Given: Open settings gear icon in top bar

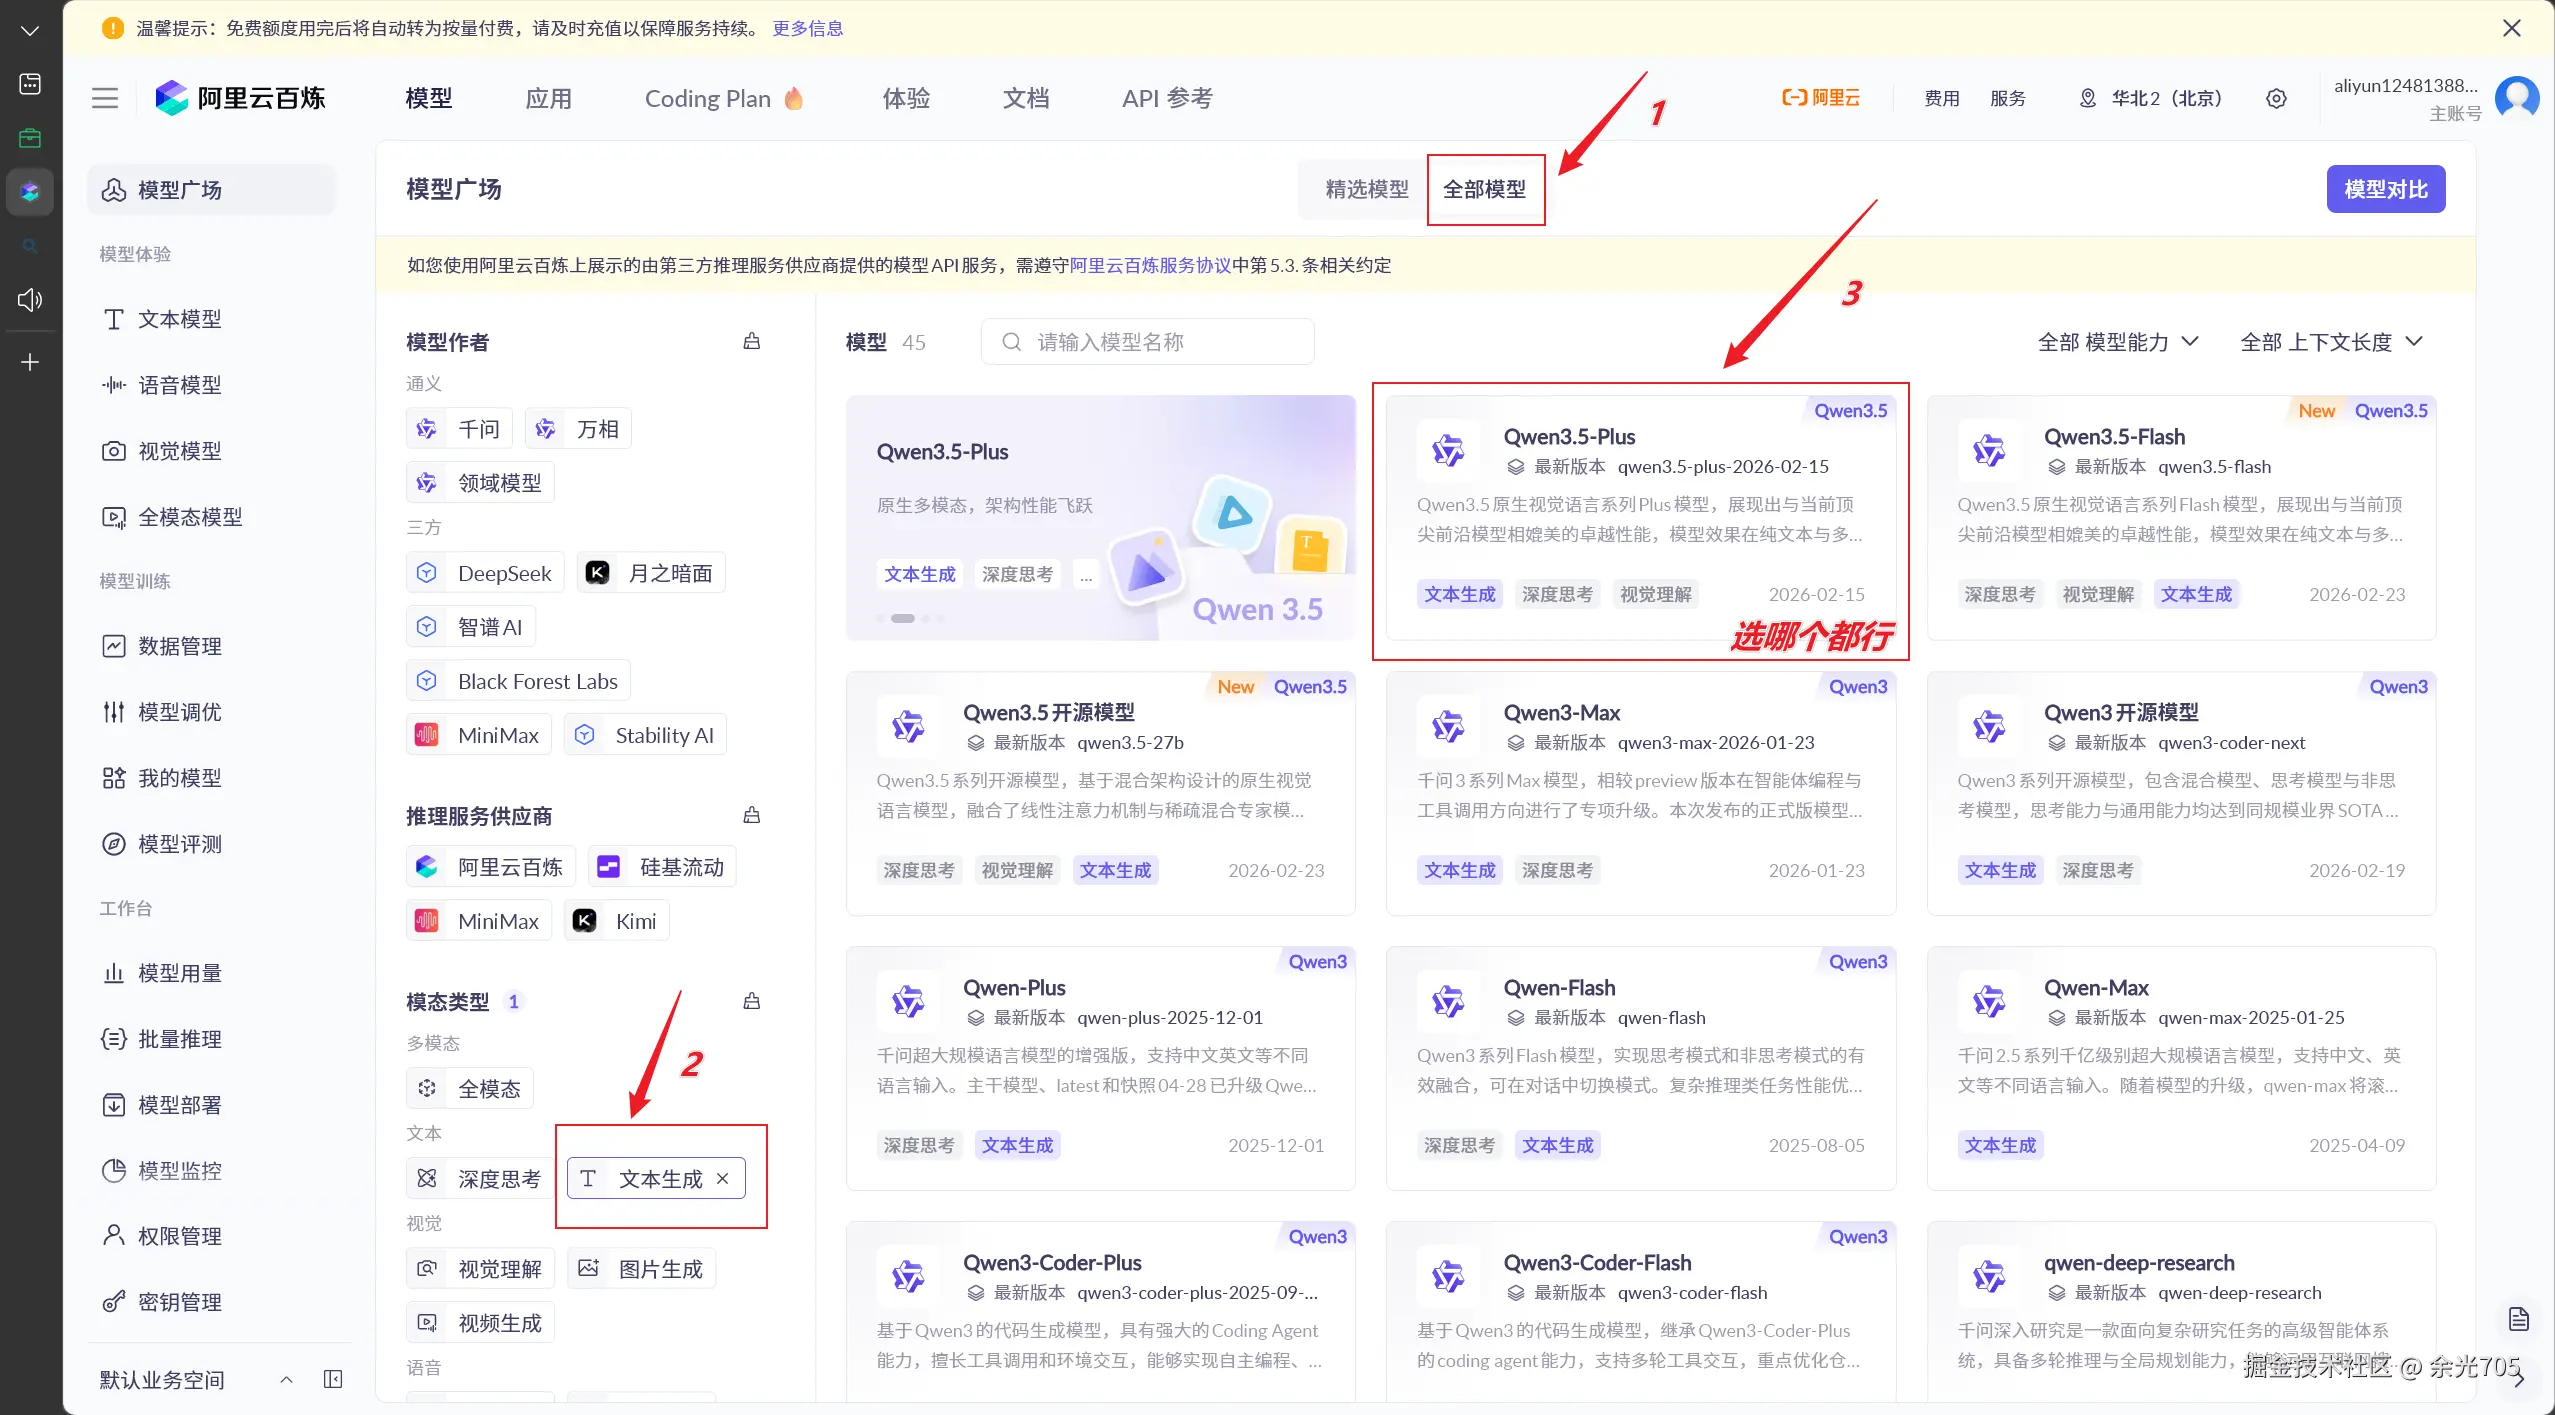Looking at the screenshot, I should (x=2276, y=98).
